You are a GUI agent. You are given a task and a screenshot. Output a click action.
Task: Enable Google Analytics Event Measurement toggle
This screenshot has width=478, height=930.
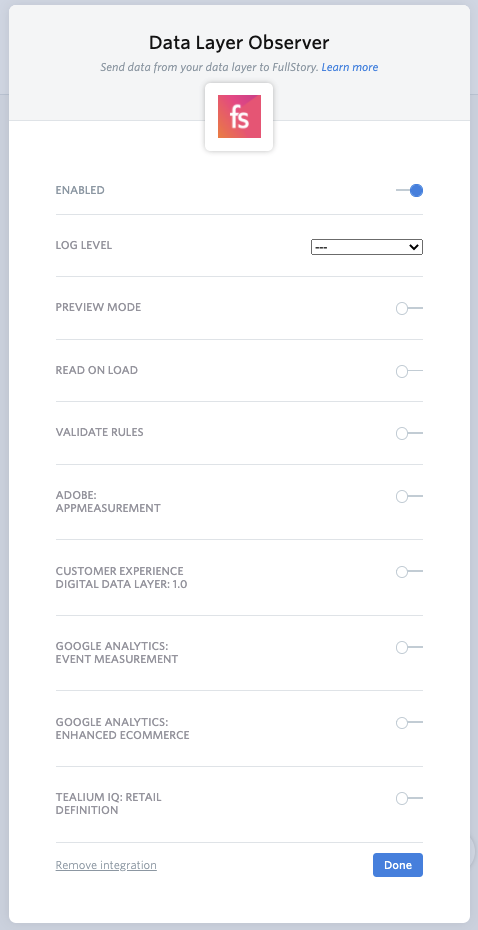[x=409, y=647]
